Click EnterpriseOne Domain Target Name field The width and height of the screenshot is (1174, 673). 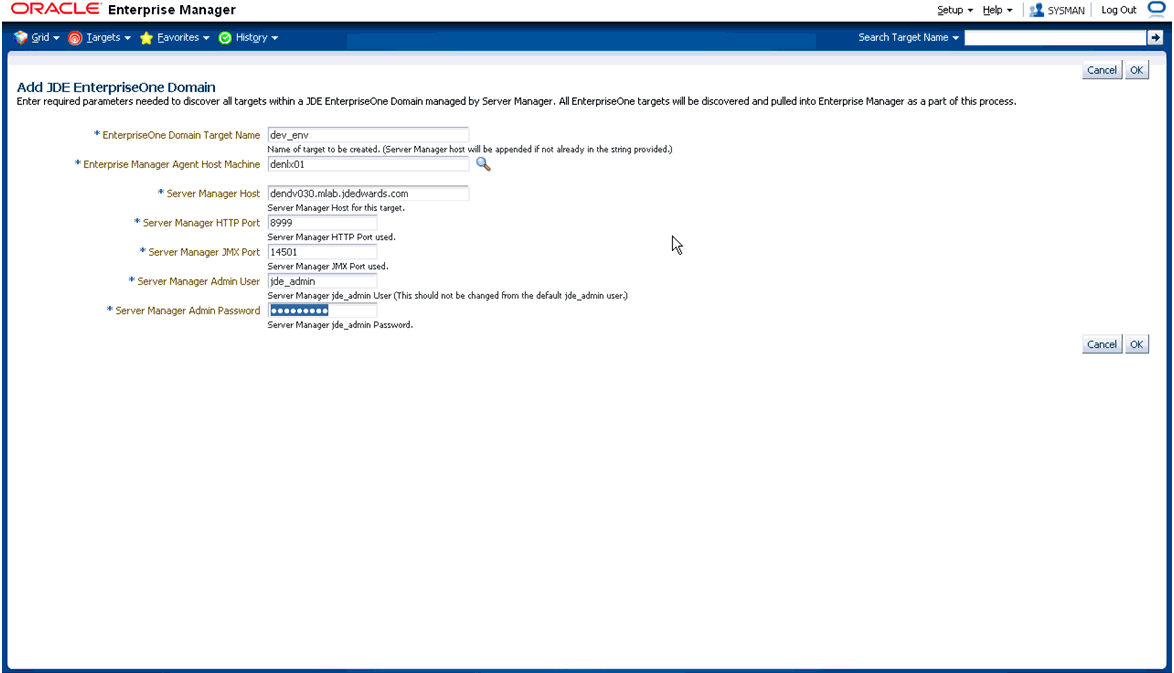click(x=368, y=135)
